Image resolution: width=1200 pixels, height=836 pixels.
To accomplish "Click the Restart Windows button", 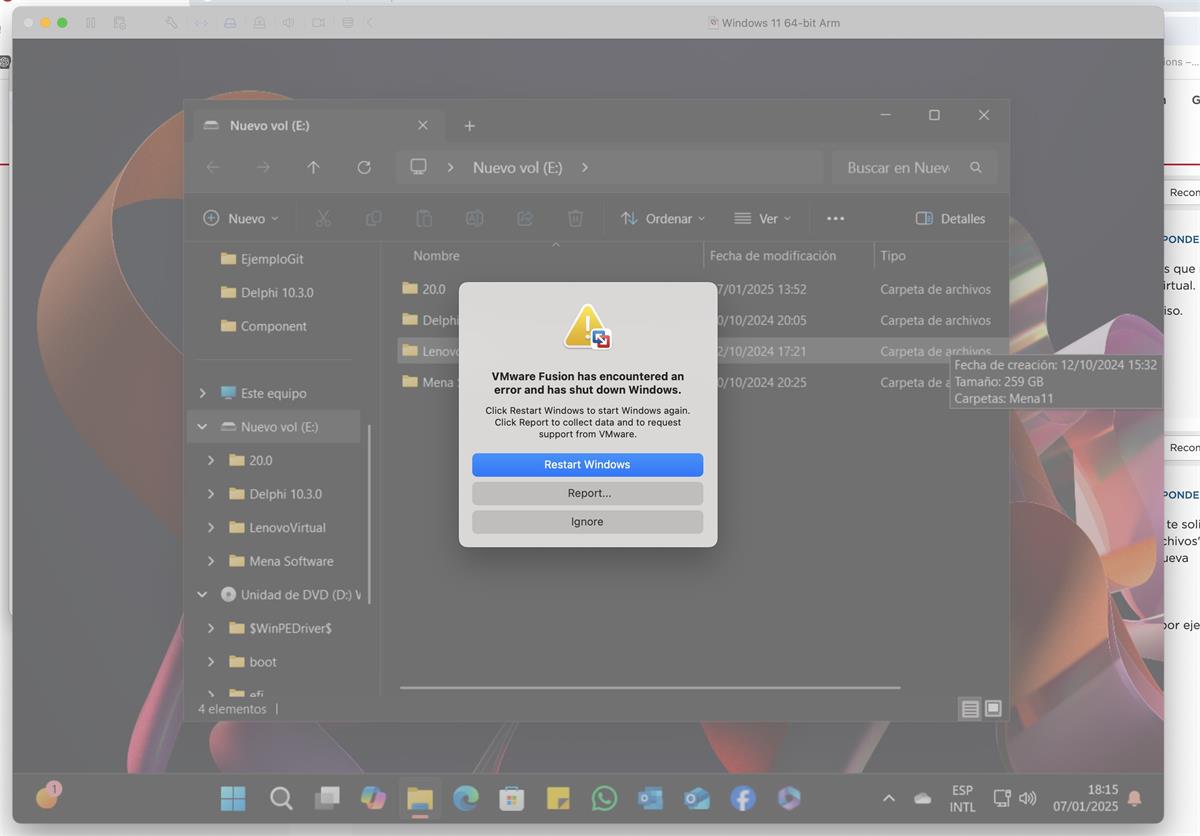I will point(587,464).
